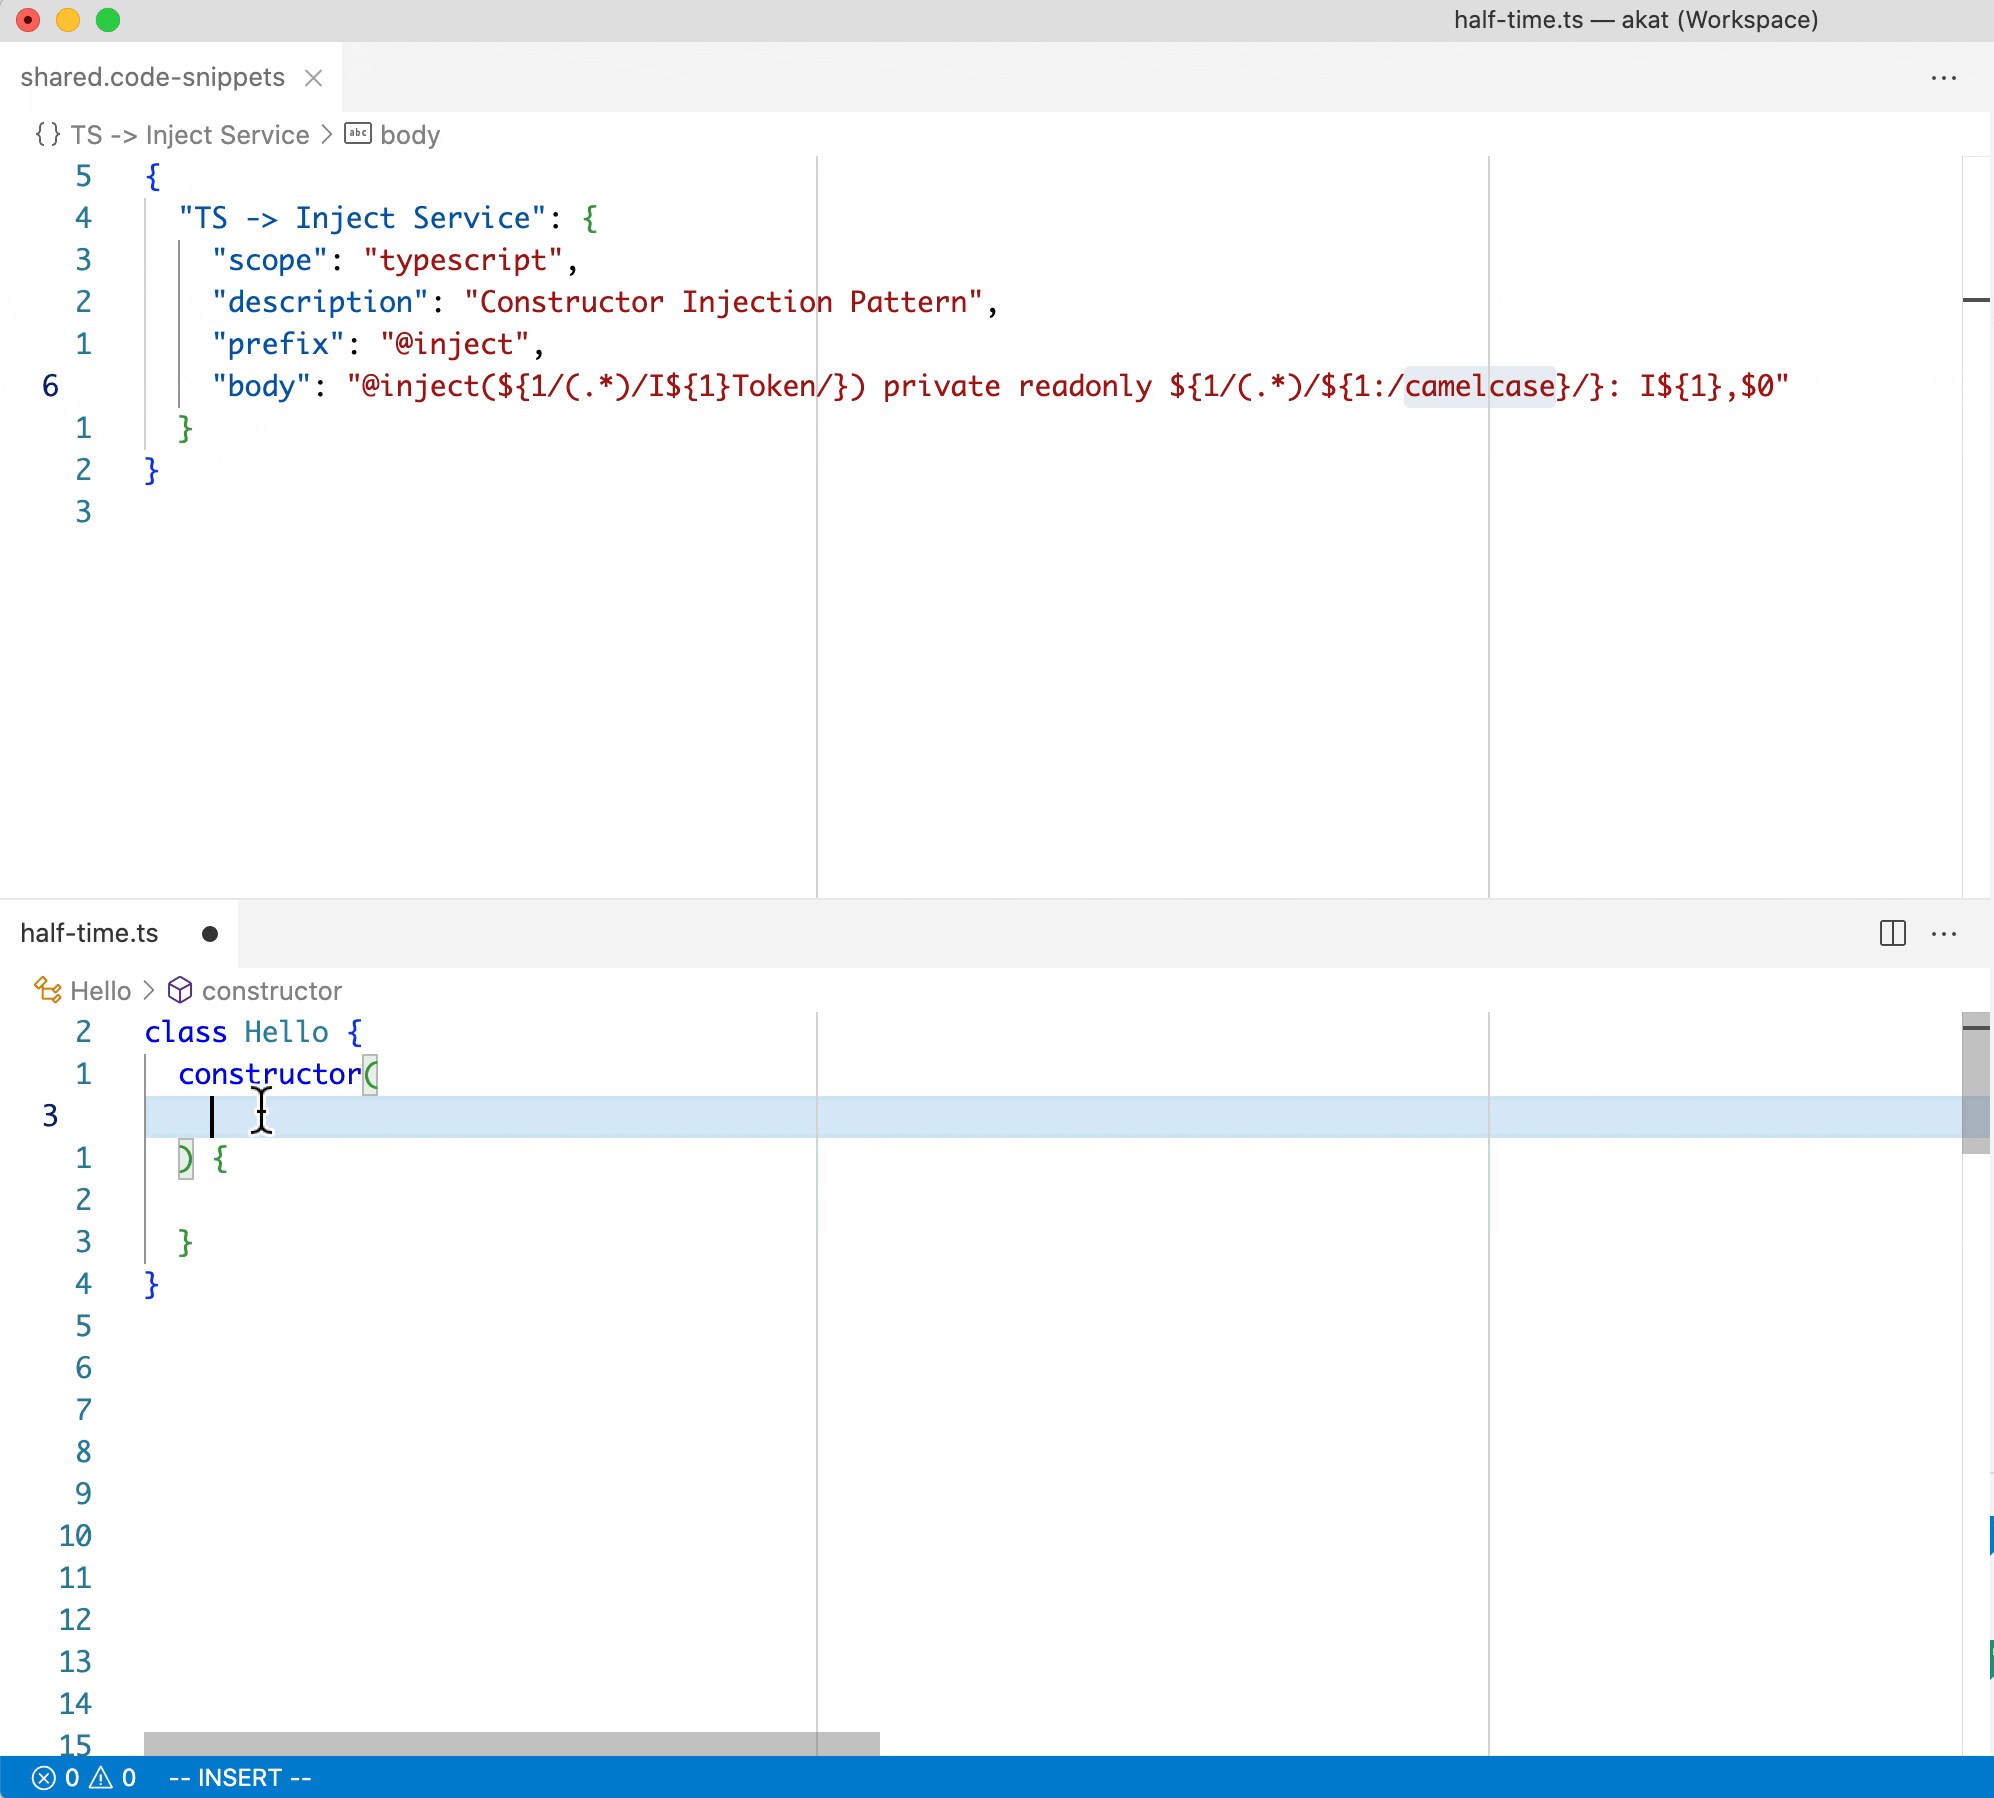Click the constructor symbol icon in breadcrumb

pos(180,990)
